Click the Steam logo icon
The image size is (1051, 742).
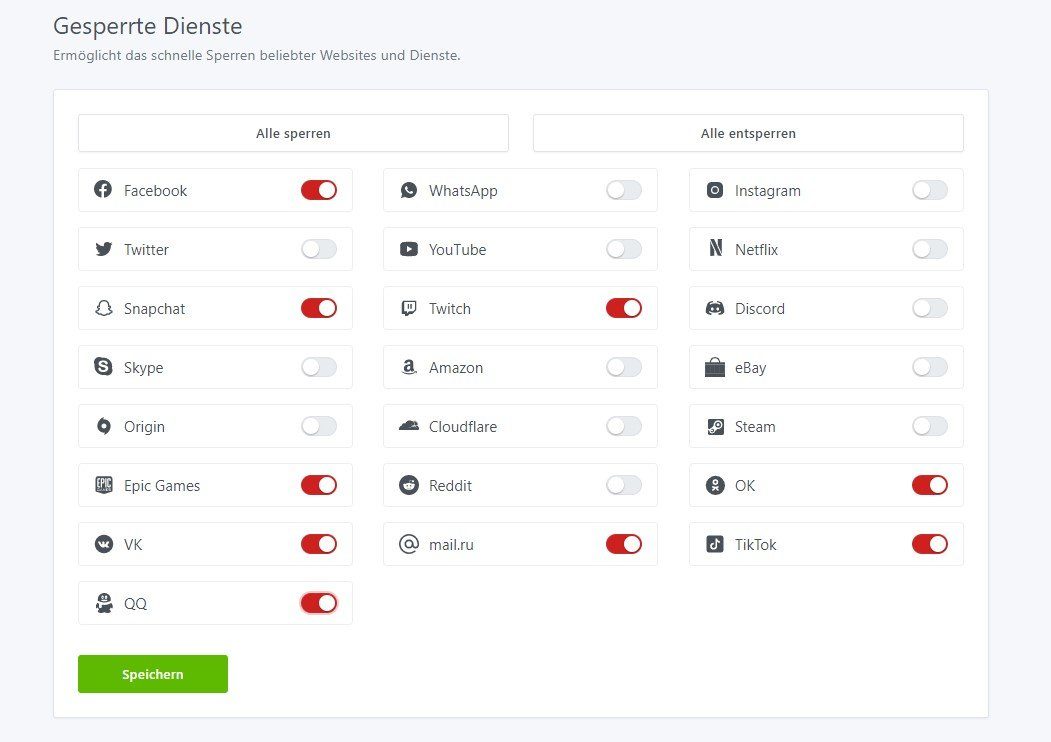[x=714, y=426]
